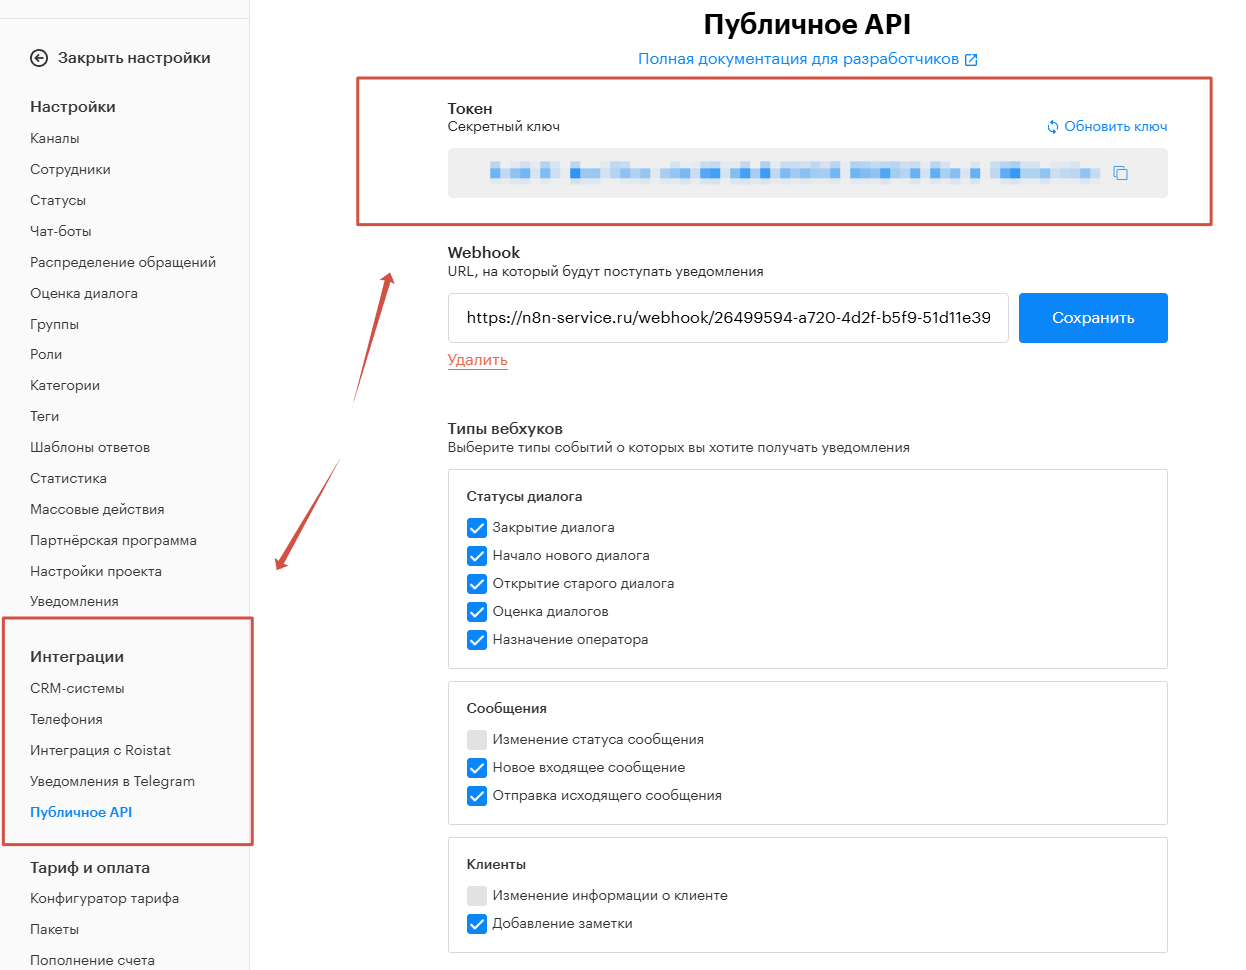Click the back arrow to close settings
The image size is (1246, 970).
(x=38, y=57)
